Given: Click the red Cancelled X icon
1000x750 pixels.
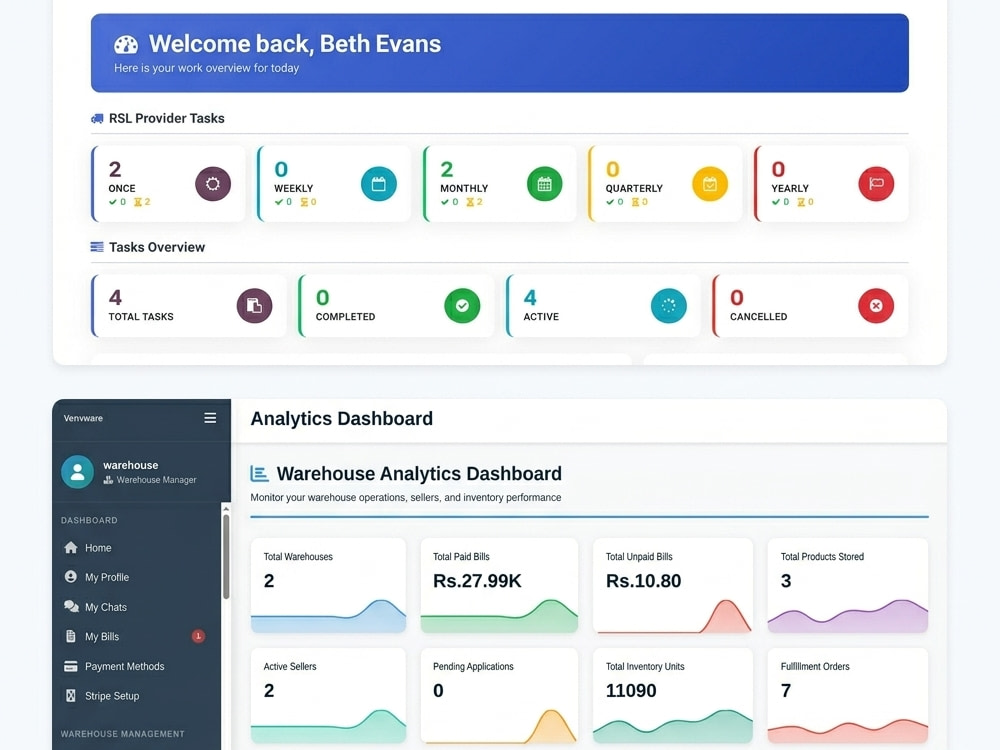Looking at the screenshot, I should (876, 305).
